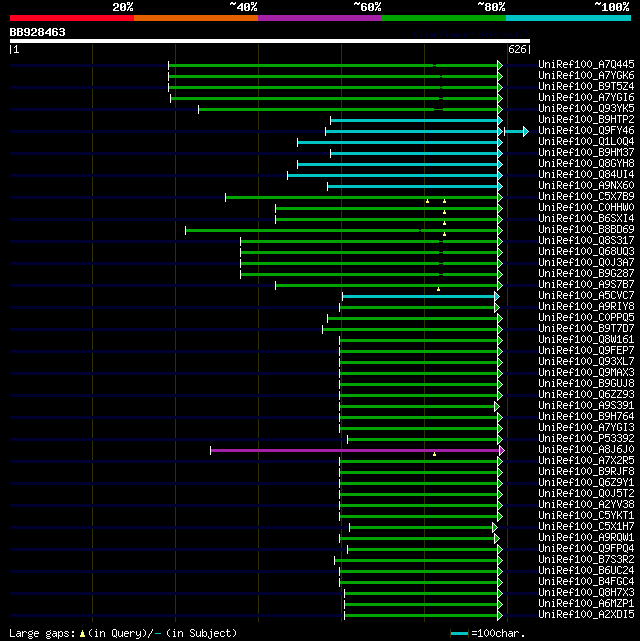This screenshot has width=640, height=641.
Task: Select the UniRef100_C5X7B9 label
Action: [x=586, y=197]
